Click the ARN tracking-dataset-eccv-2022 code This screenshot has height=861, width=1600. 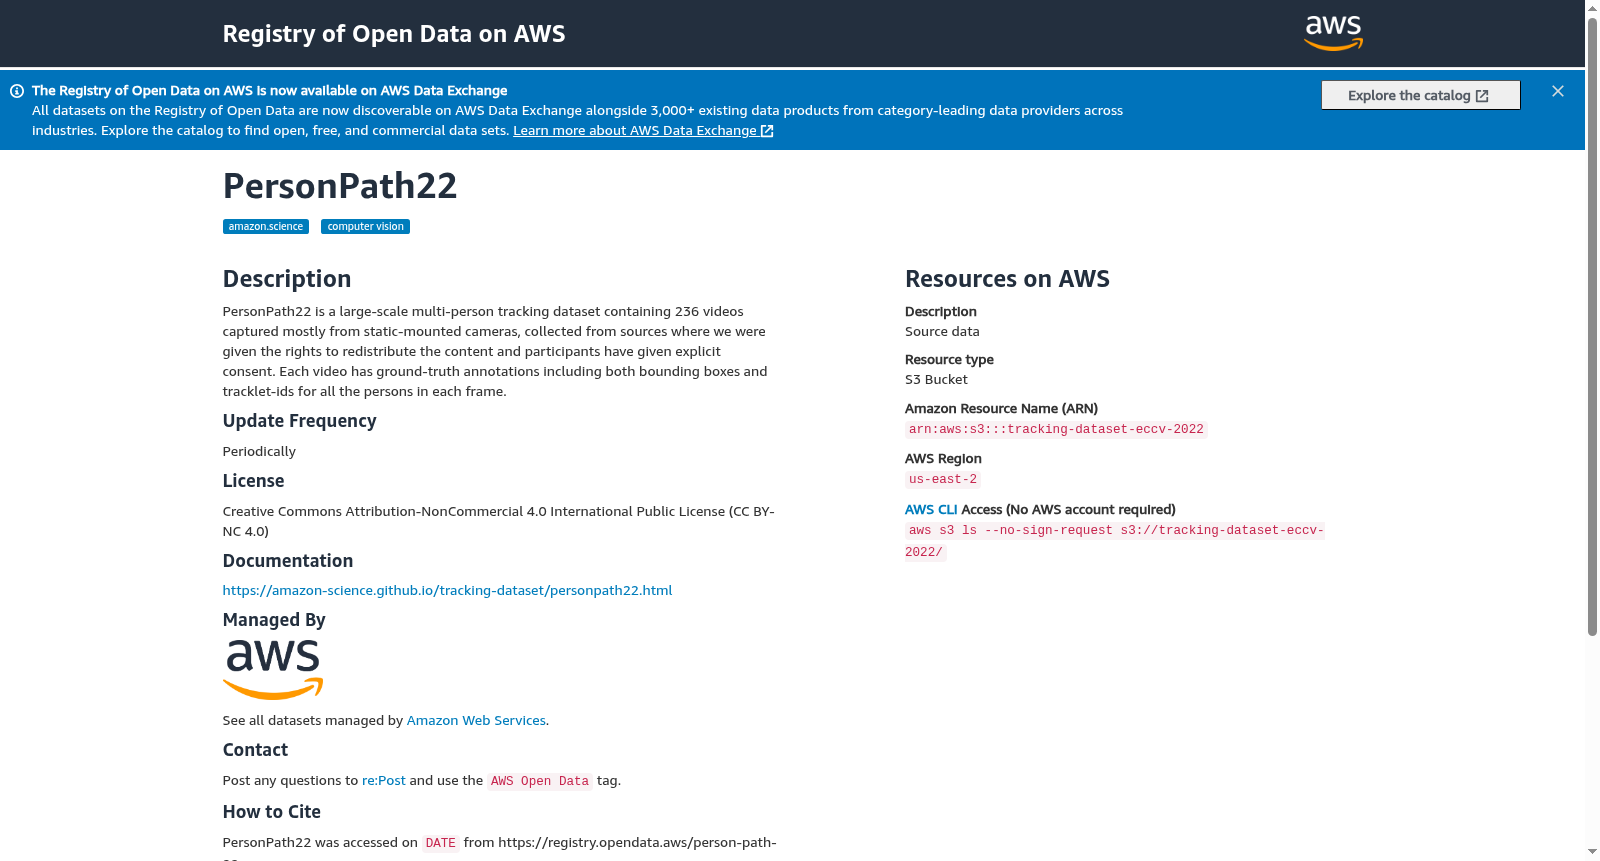point(1056,430)
